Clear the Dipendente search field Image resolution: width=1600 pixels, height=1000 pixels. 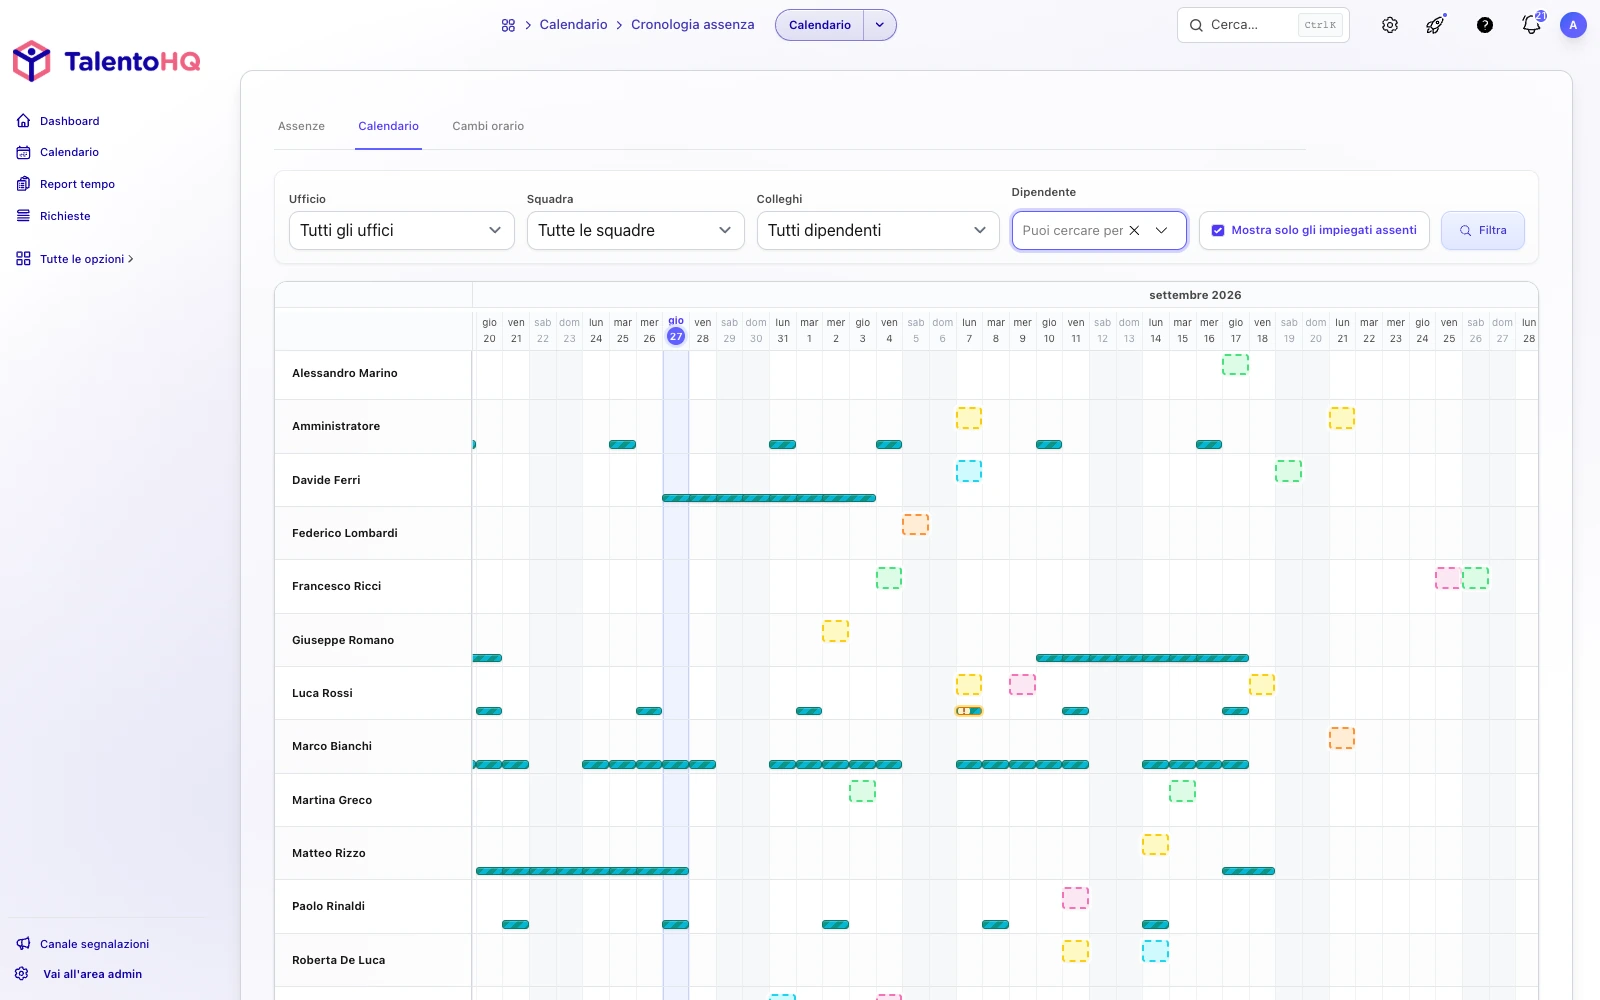point(1134,230)
